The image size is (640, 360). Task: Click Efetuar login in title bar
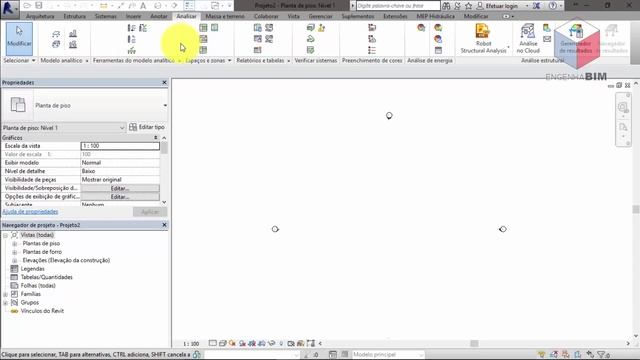click(502, 6)
